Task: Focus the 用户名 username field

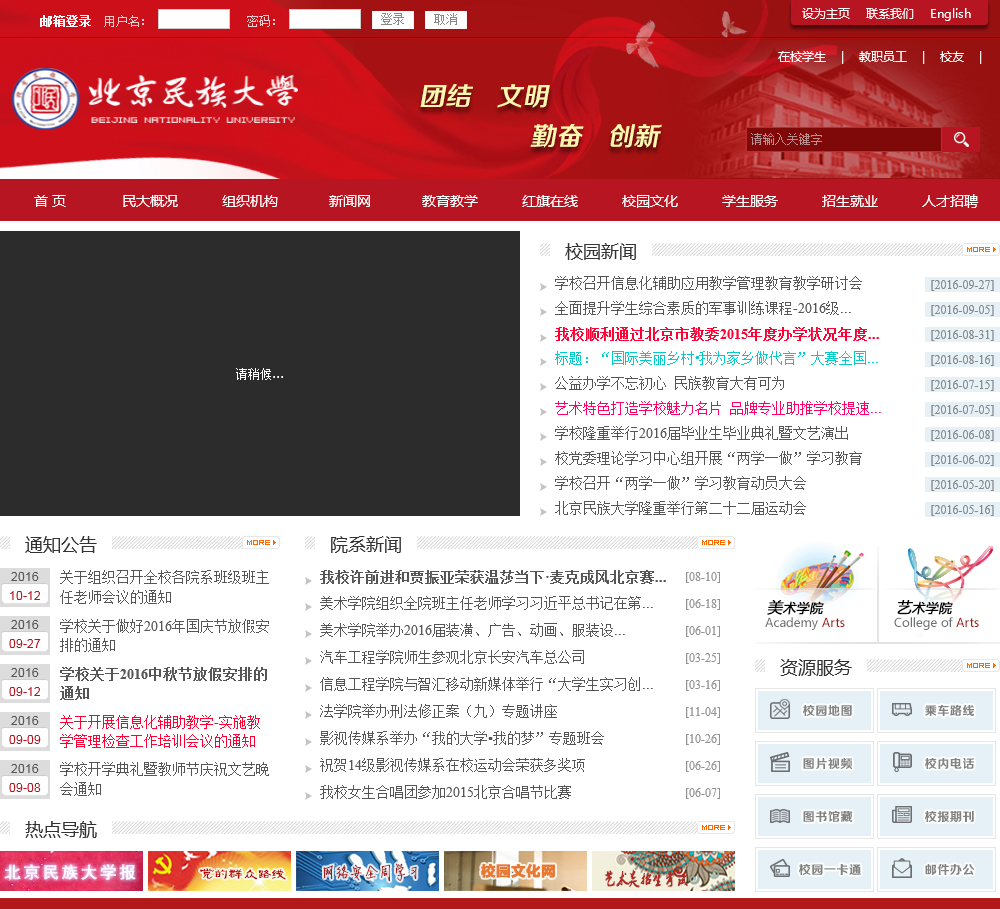Action: click(194, 19)
